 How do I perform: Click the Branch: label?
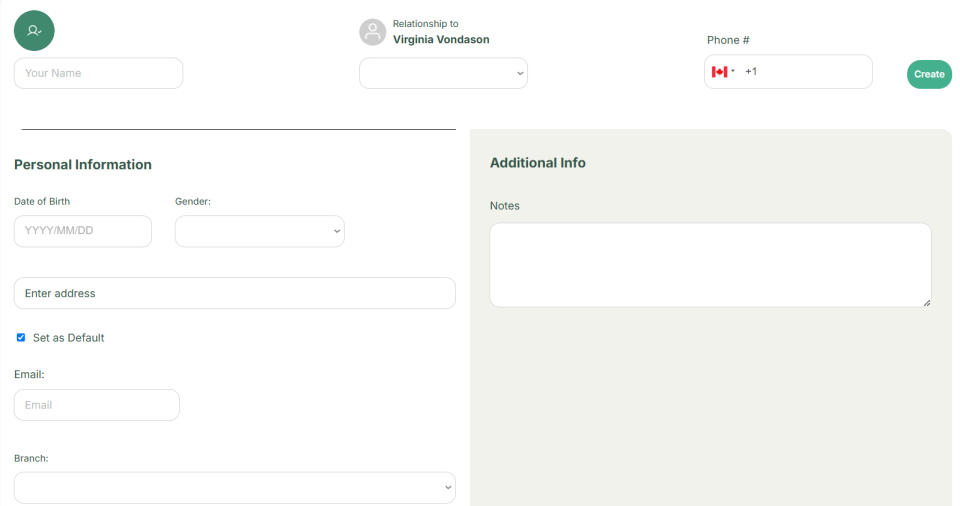pyautogui.click(x=31, y=458)
